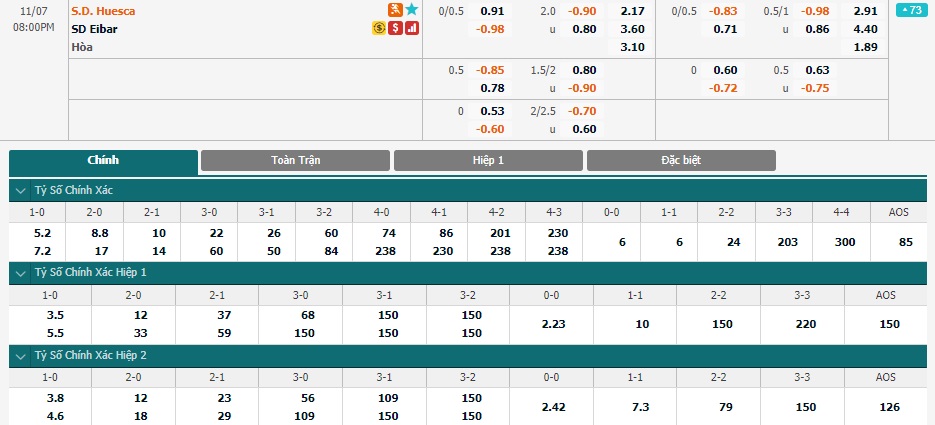Collapse Tỷ Số Chính Xác Hiệp 1 section
Image resolution: width=935 pixels, height=425 pixels.
coord(21,273)
